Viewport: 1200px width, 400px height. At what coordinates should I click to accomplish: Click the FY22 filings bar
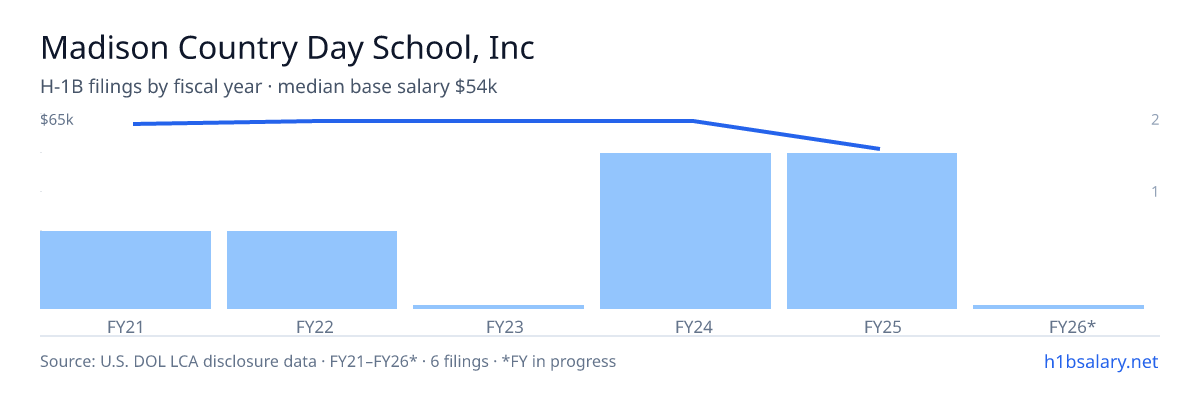tap(312, 270)
